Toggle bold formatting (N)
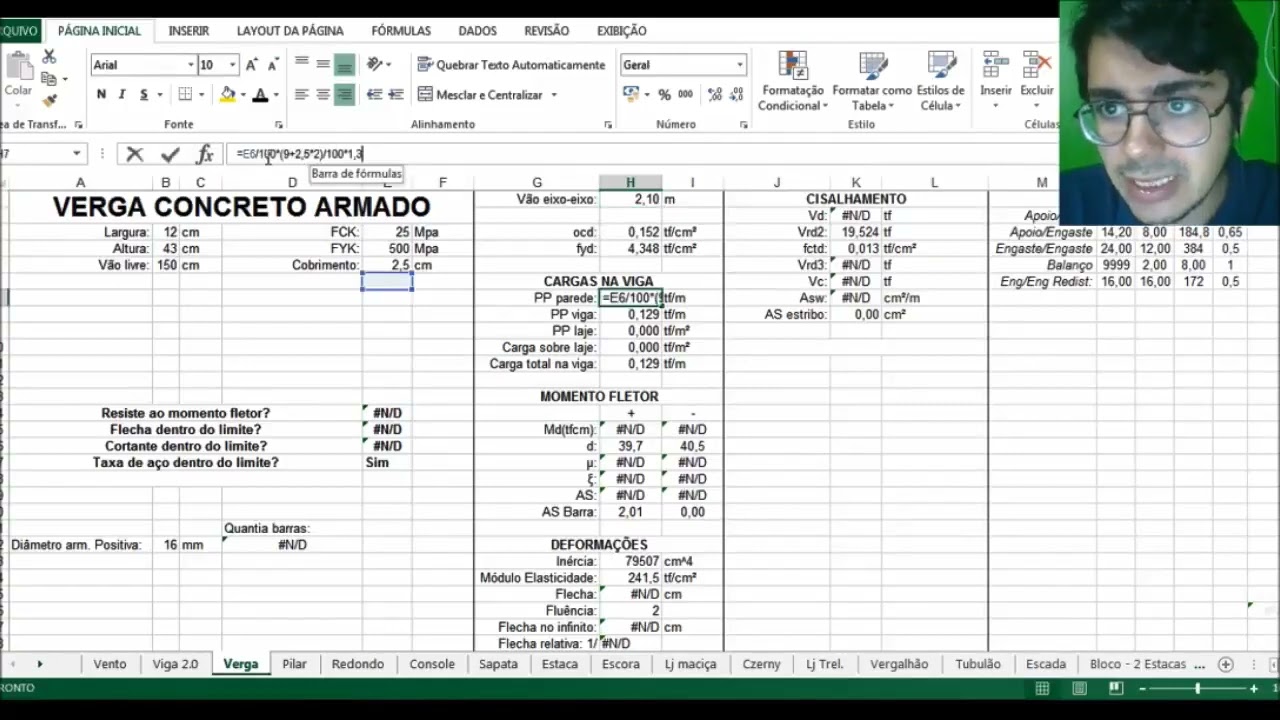 click(x=101, y=95)
